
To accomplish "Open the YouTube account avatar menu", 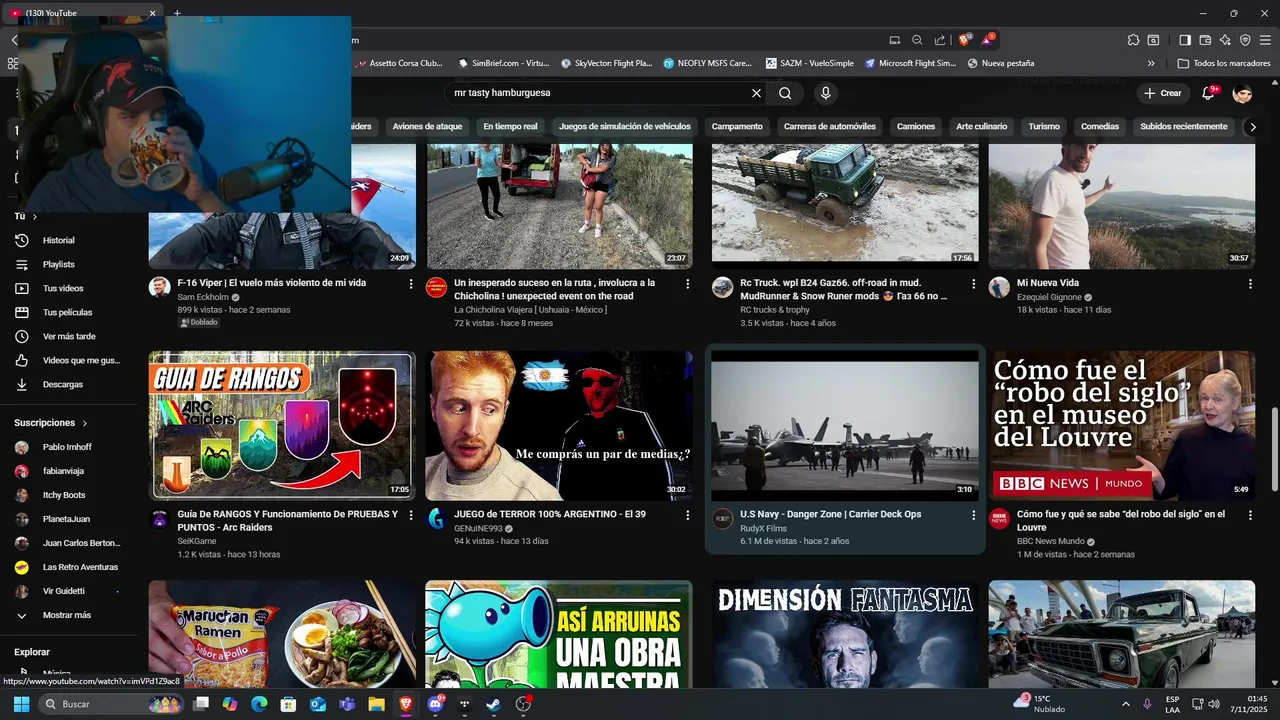I will 1243,93.
